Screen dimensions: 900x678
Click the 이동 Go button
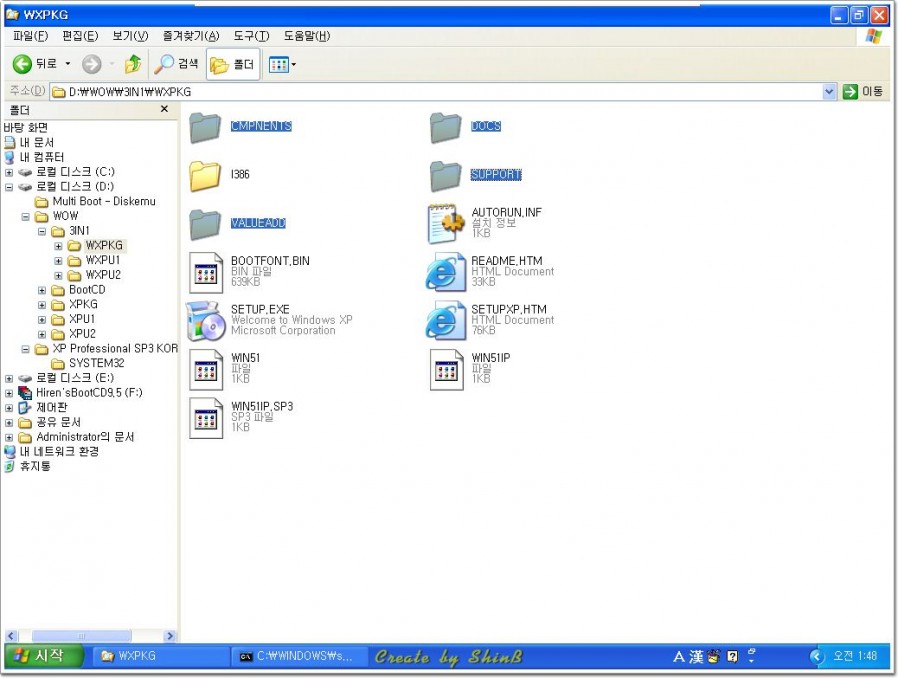coord(863,91)
